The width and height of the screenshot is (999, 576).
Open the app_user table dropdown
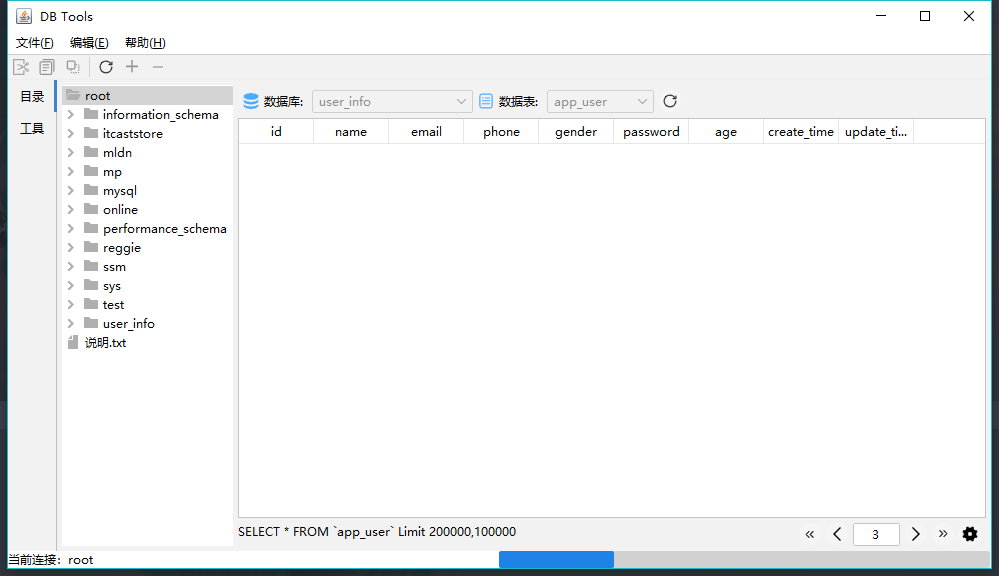(x=600, y=101)
